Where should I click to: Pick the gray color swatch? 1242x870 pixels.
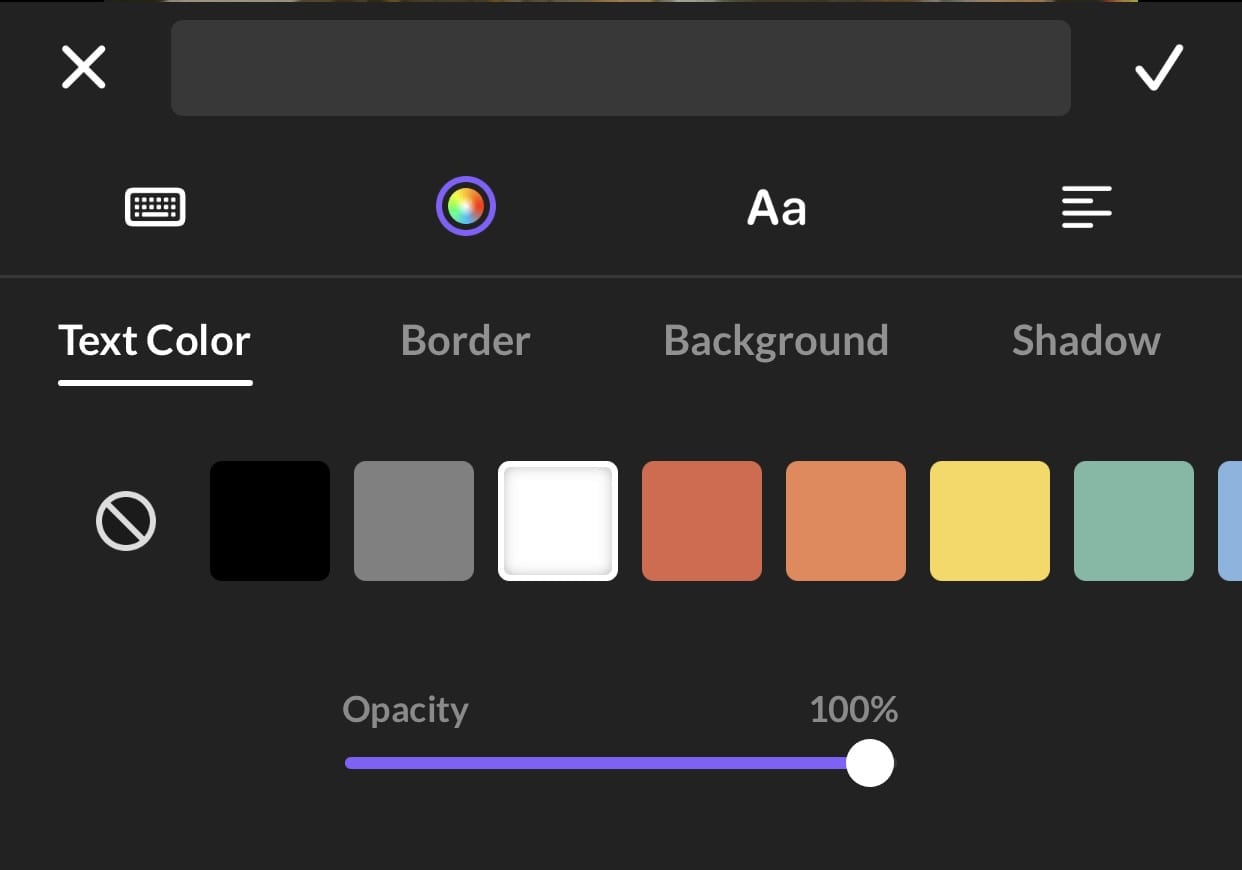(414, 521)
